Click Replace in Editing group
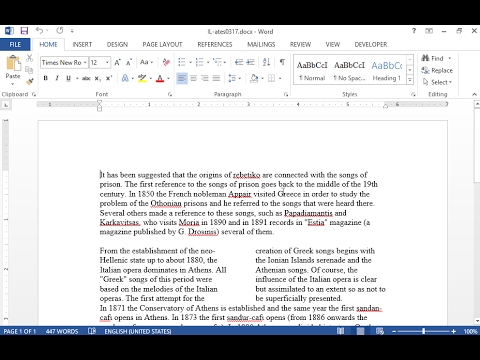 pos(437,70)
